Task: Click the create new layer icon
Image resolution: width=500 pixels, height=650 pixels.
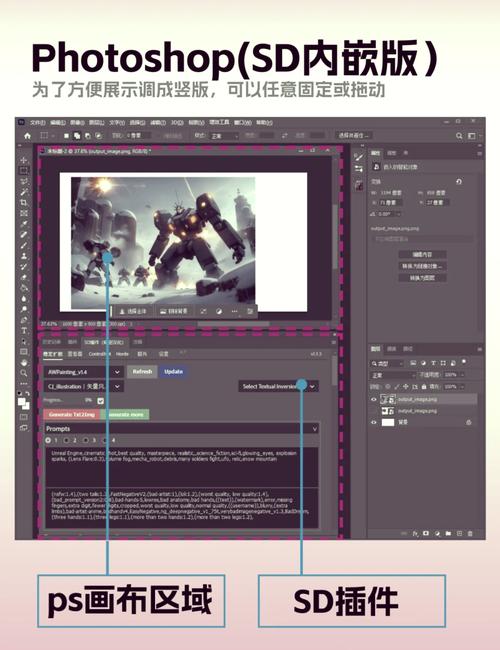Action: click(459, 534)
